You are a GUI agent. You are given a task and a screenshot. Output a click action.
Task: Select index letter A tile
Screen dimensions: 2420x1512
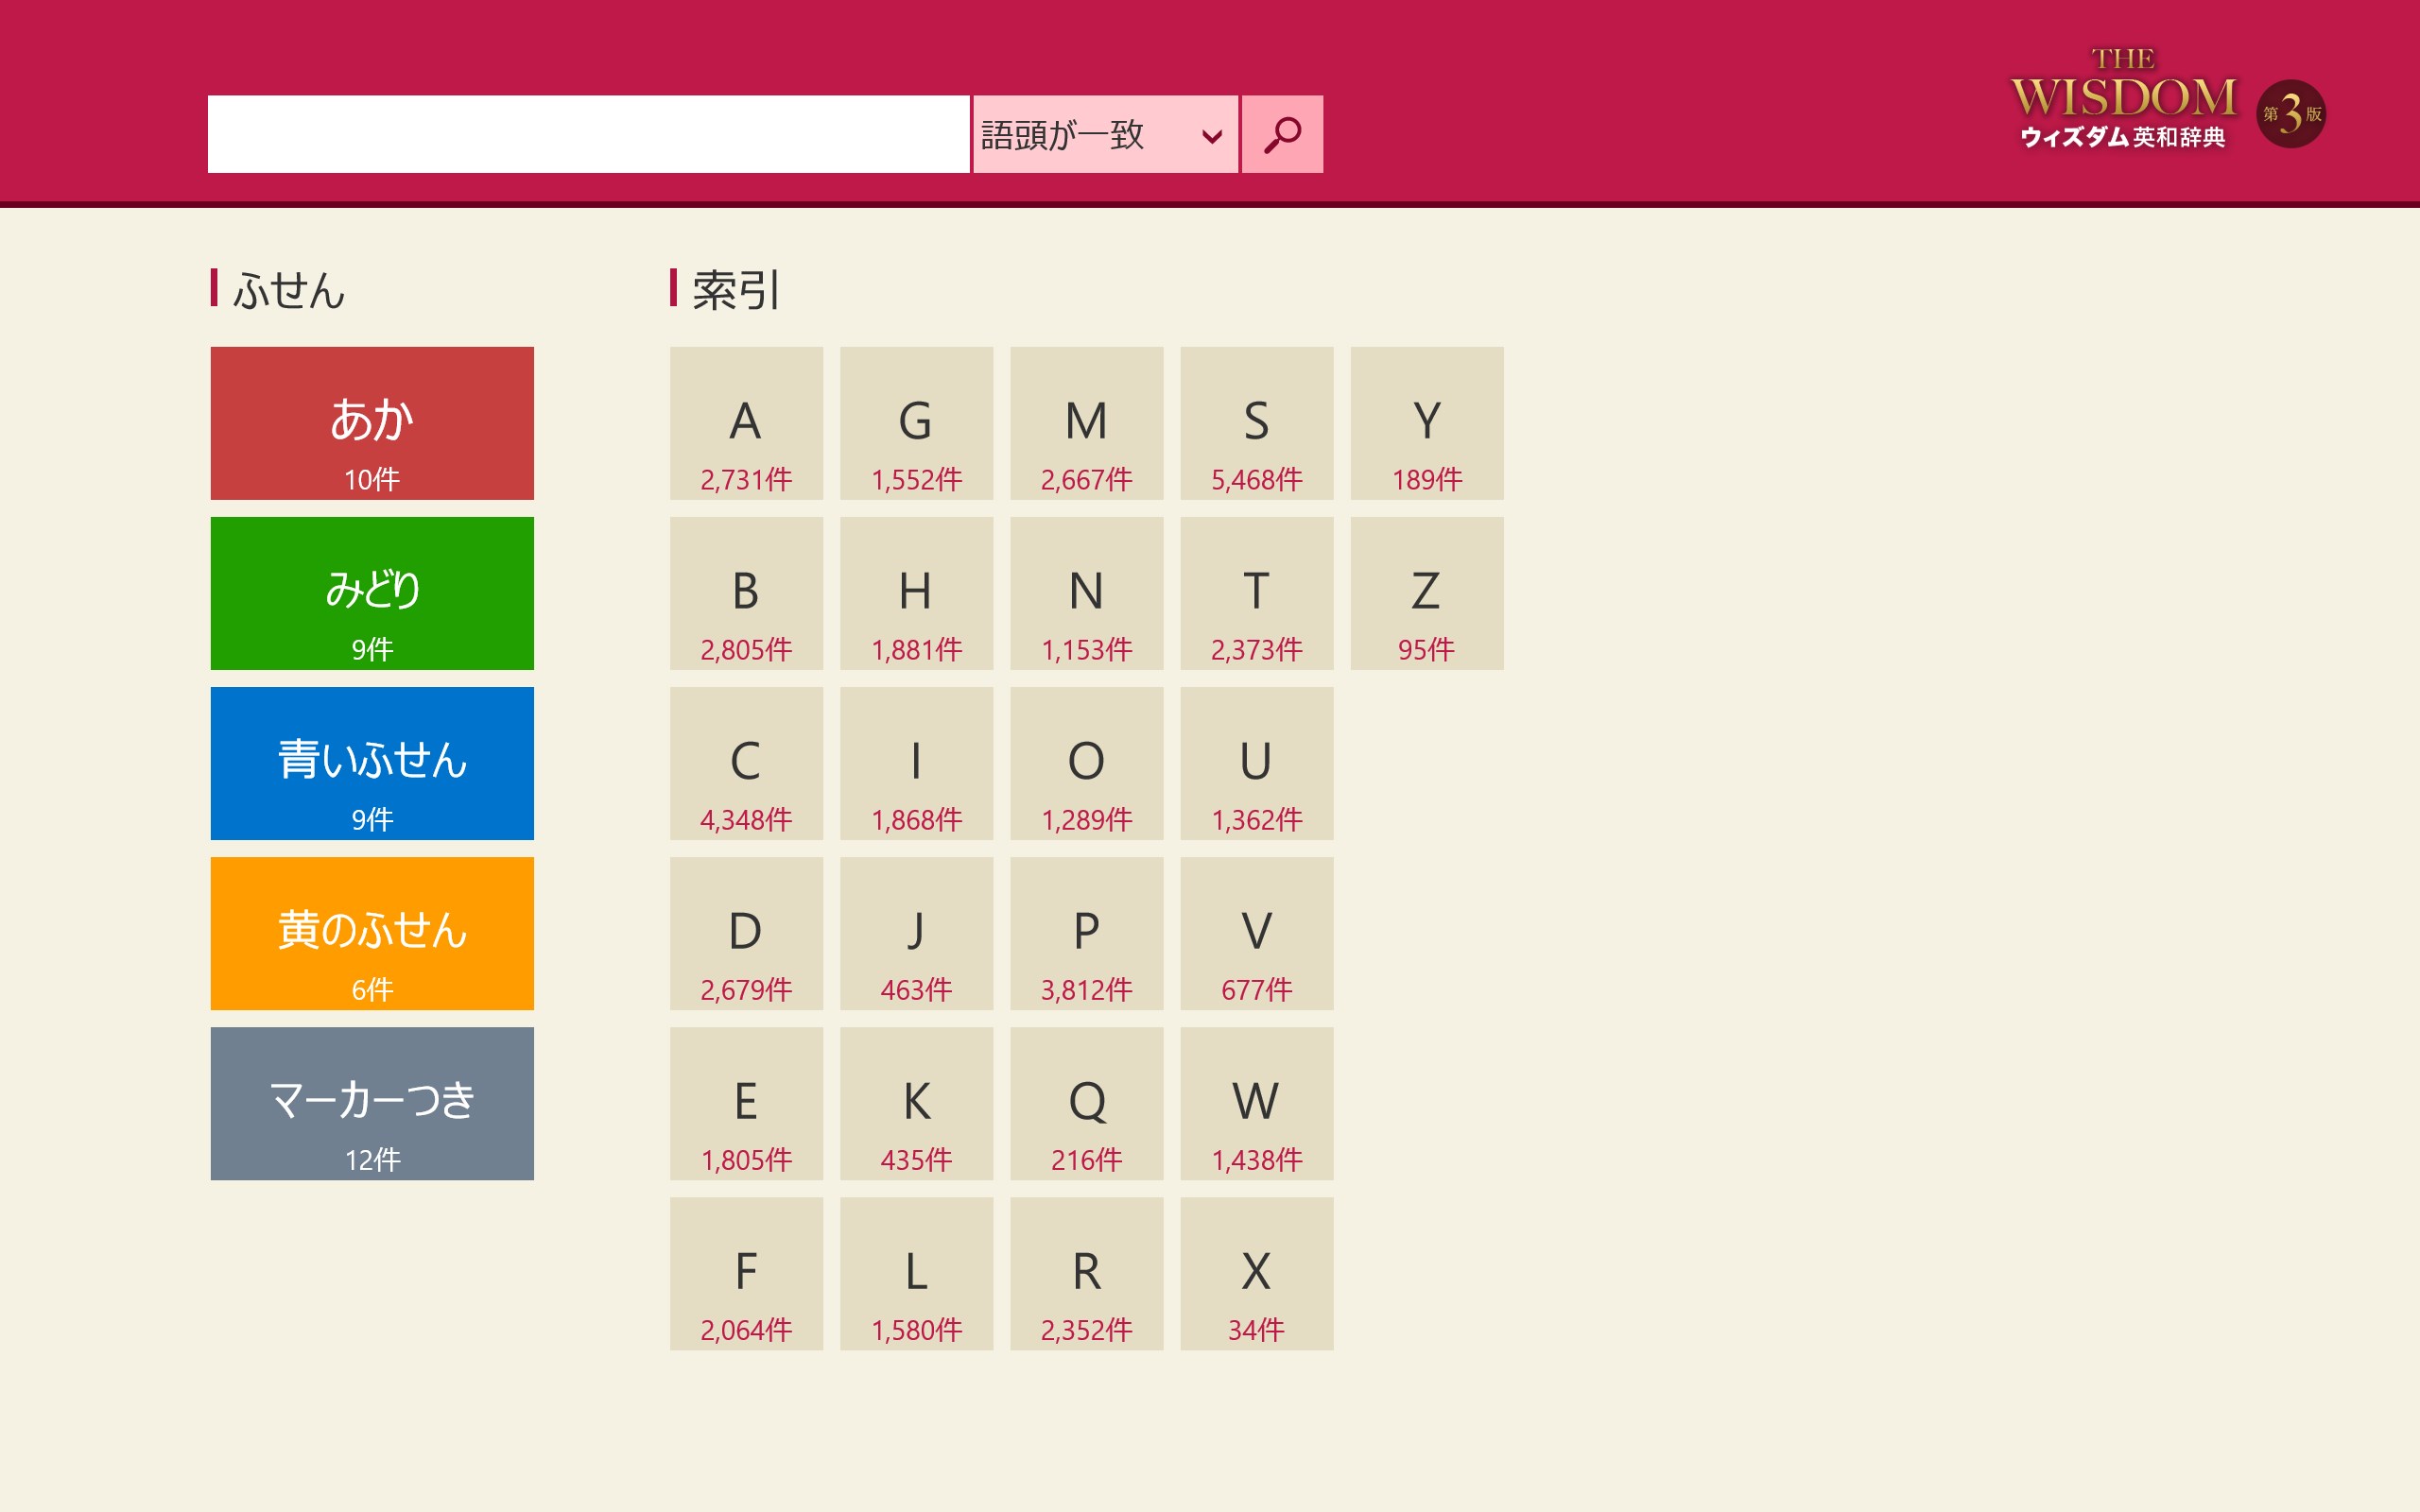coord(746,423)
